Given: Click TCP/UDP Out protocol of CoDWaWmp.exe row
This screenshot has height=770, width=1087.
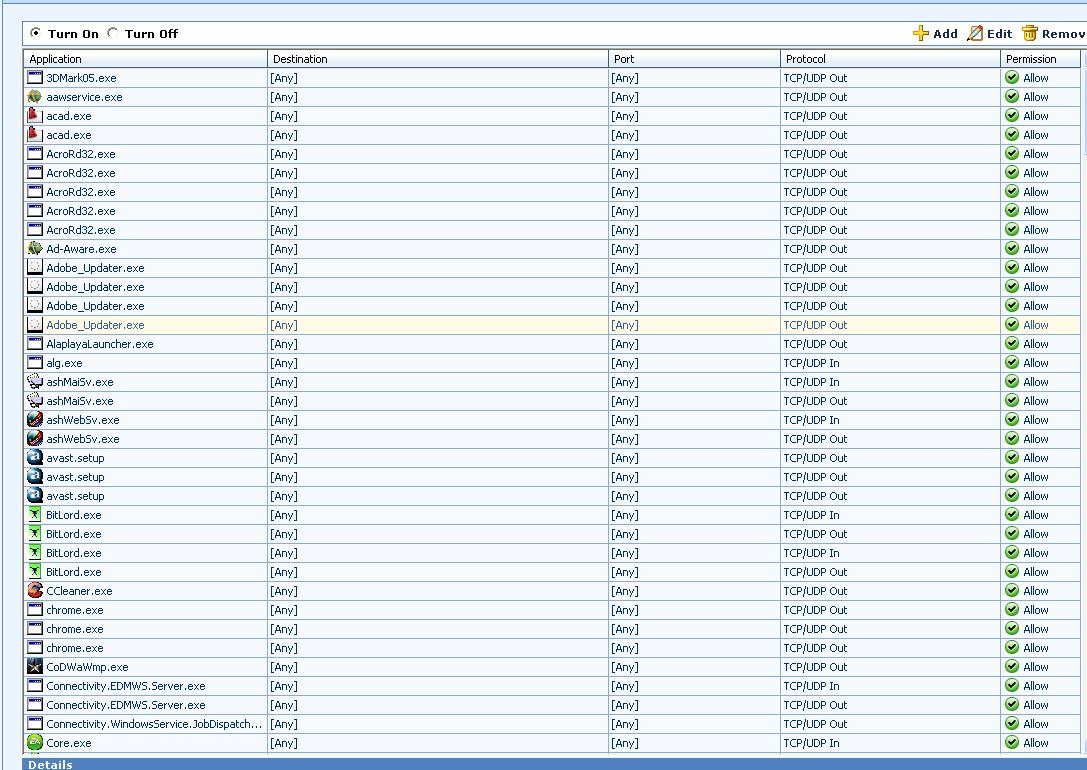Looking at the screenshot, I should click(815, 667).
